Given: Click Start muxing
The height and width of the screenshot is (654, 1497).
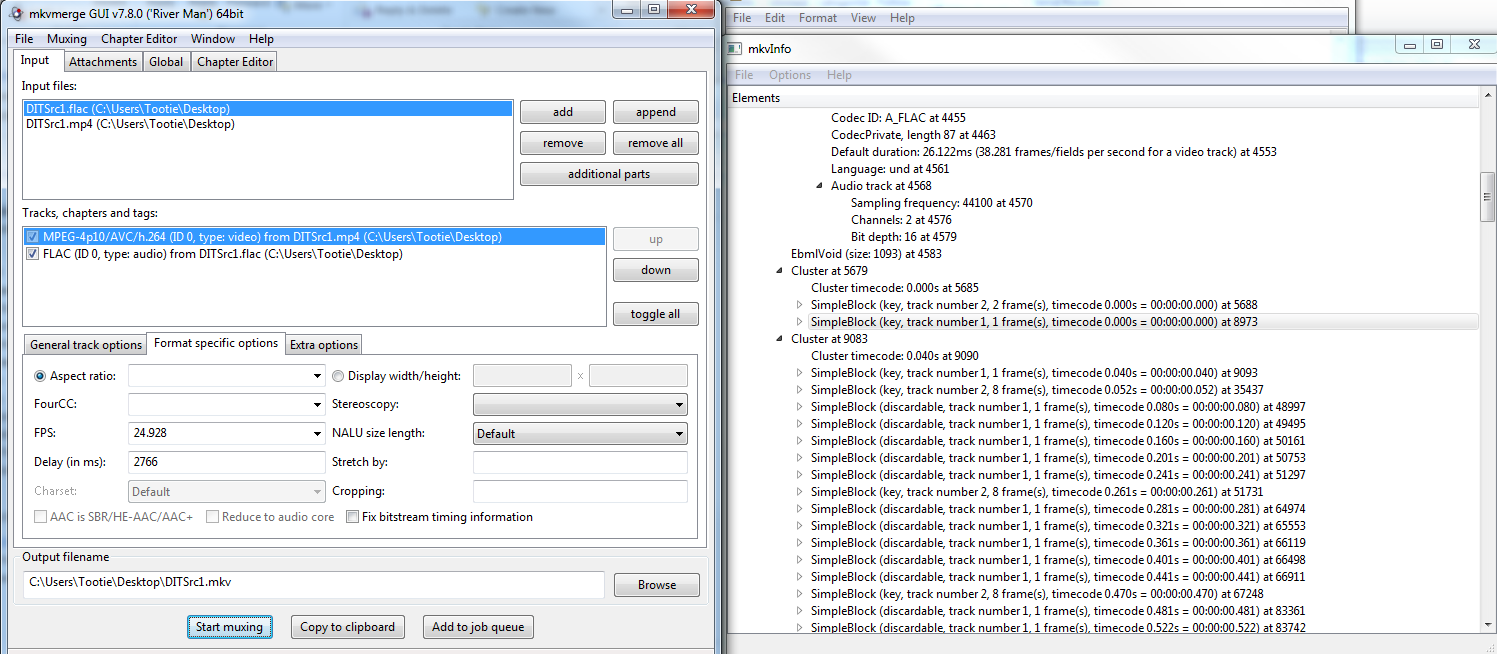Looking at the screenshot, I should click(x=229, y=627).
